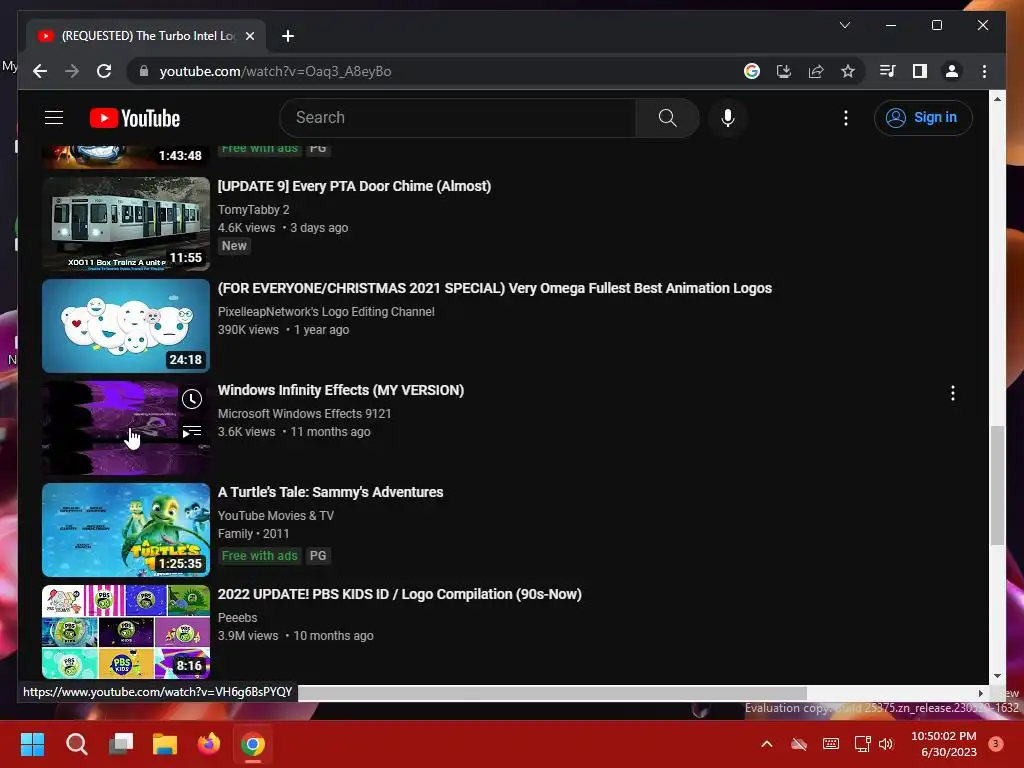
Task: Share this page icon
Action: coord(816,71)
